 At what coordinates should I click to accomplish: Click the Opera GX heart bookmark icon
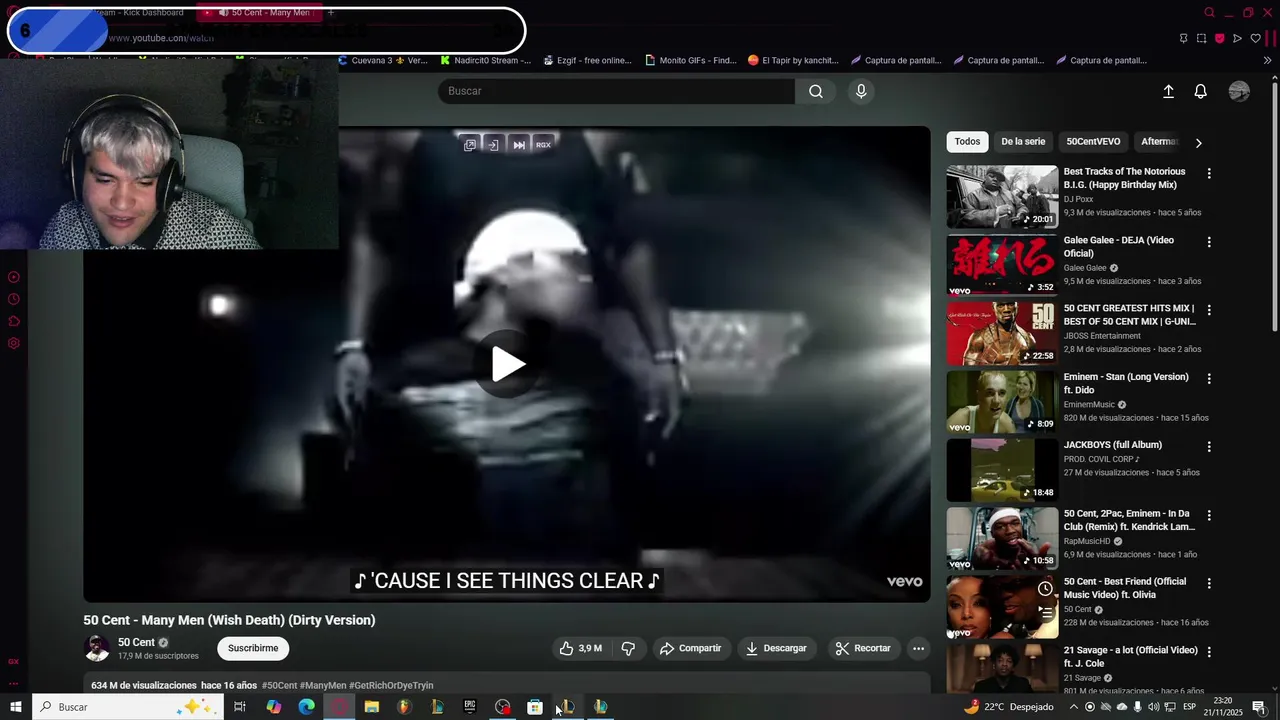click(x=1255, y=38)
